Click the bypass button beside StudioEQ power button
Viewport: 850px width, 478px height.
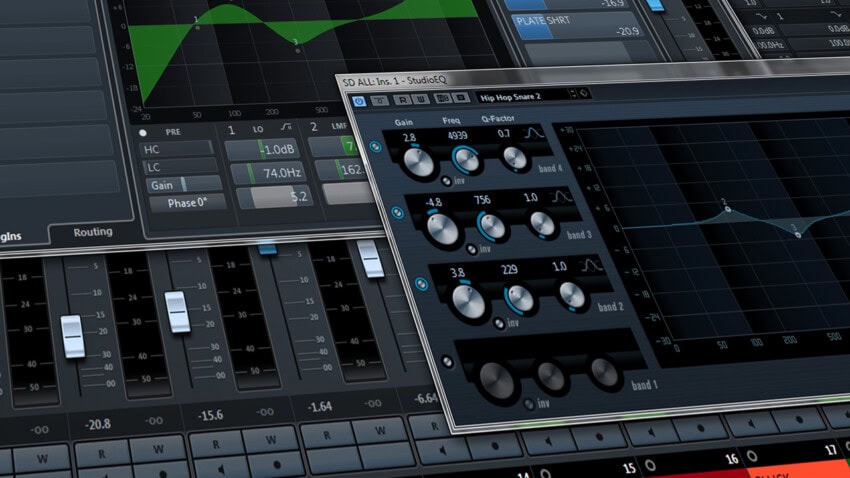(x=380, y=100)
